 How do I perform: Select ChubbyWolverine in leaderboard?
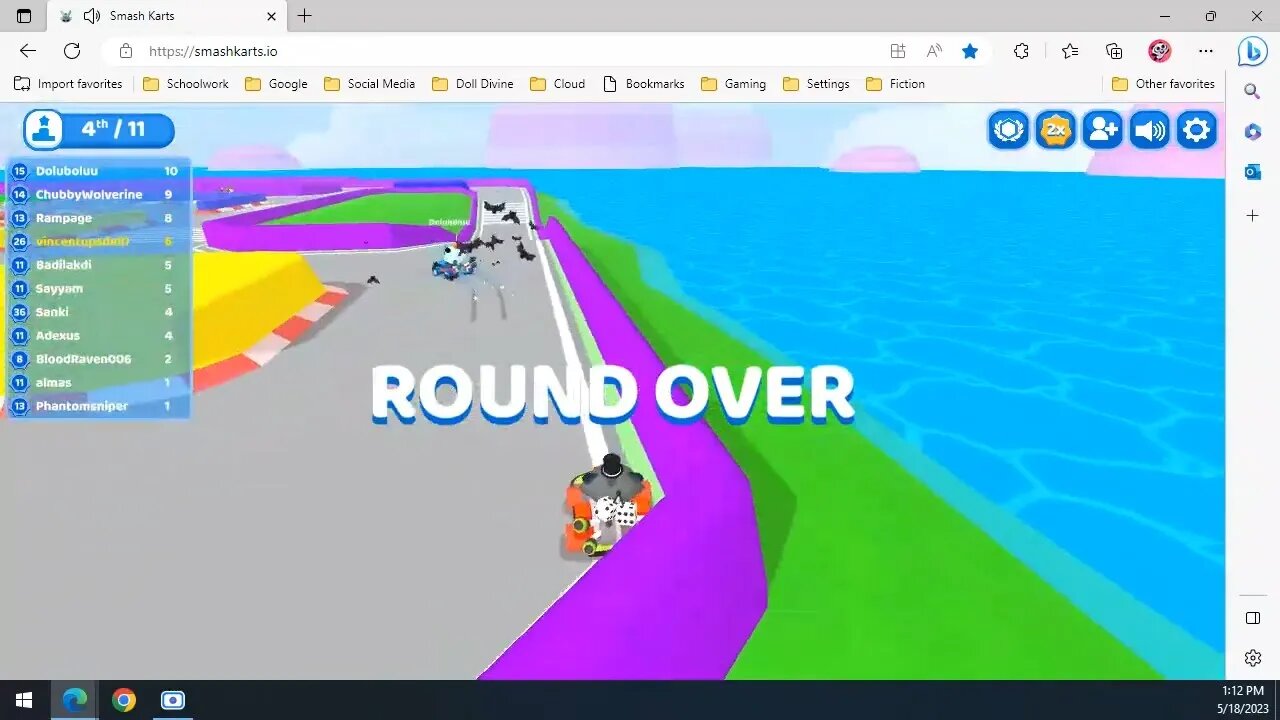[x=97, y=194]
